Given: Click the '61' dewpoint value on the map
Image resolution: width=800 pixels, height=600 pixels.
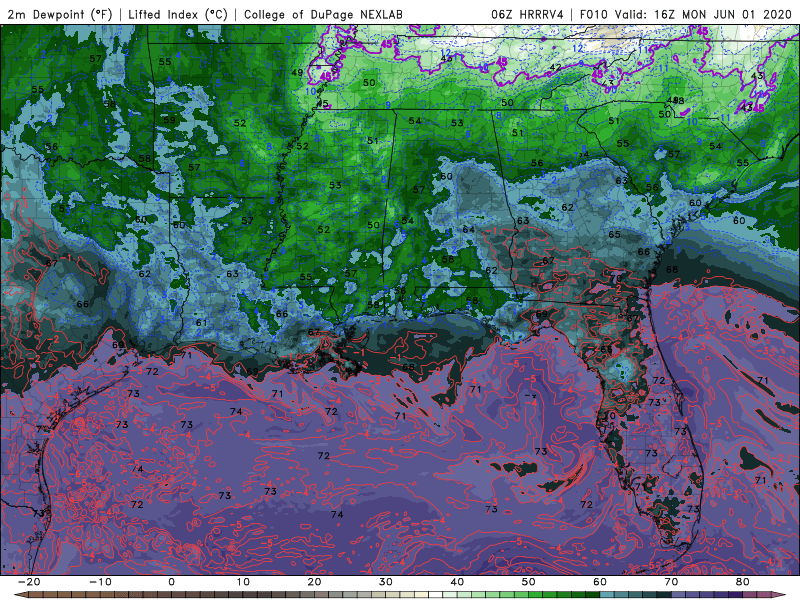Looking at the screenshot, I should pyautogui.click(x=202, y=322).
